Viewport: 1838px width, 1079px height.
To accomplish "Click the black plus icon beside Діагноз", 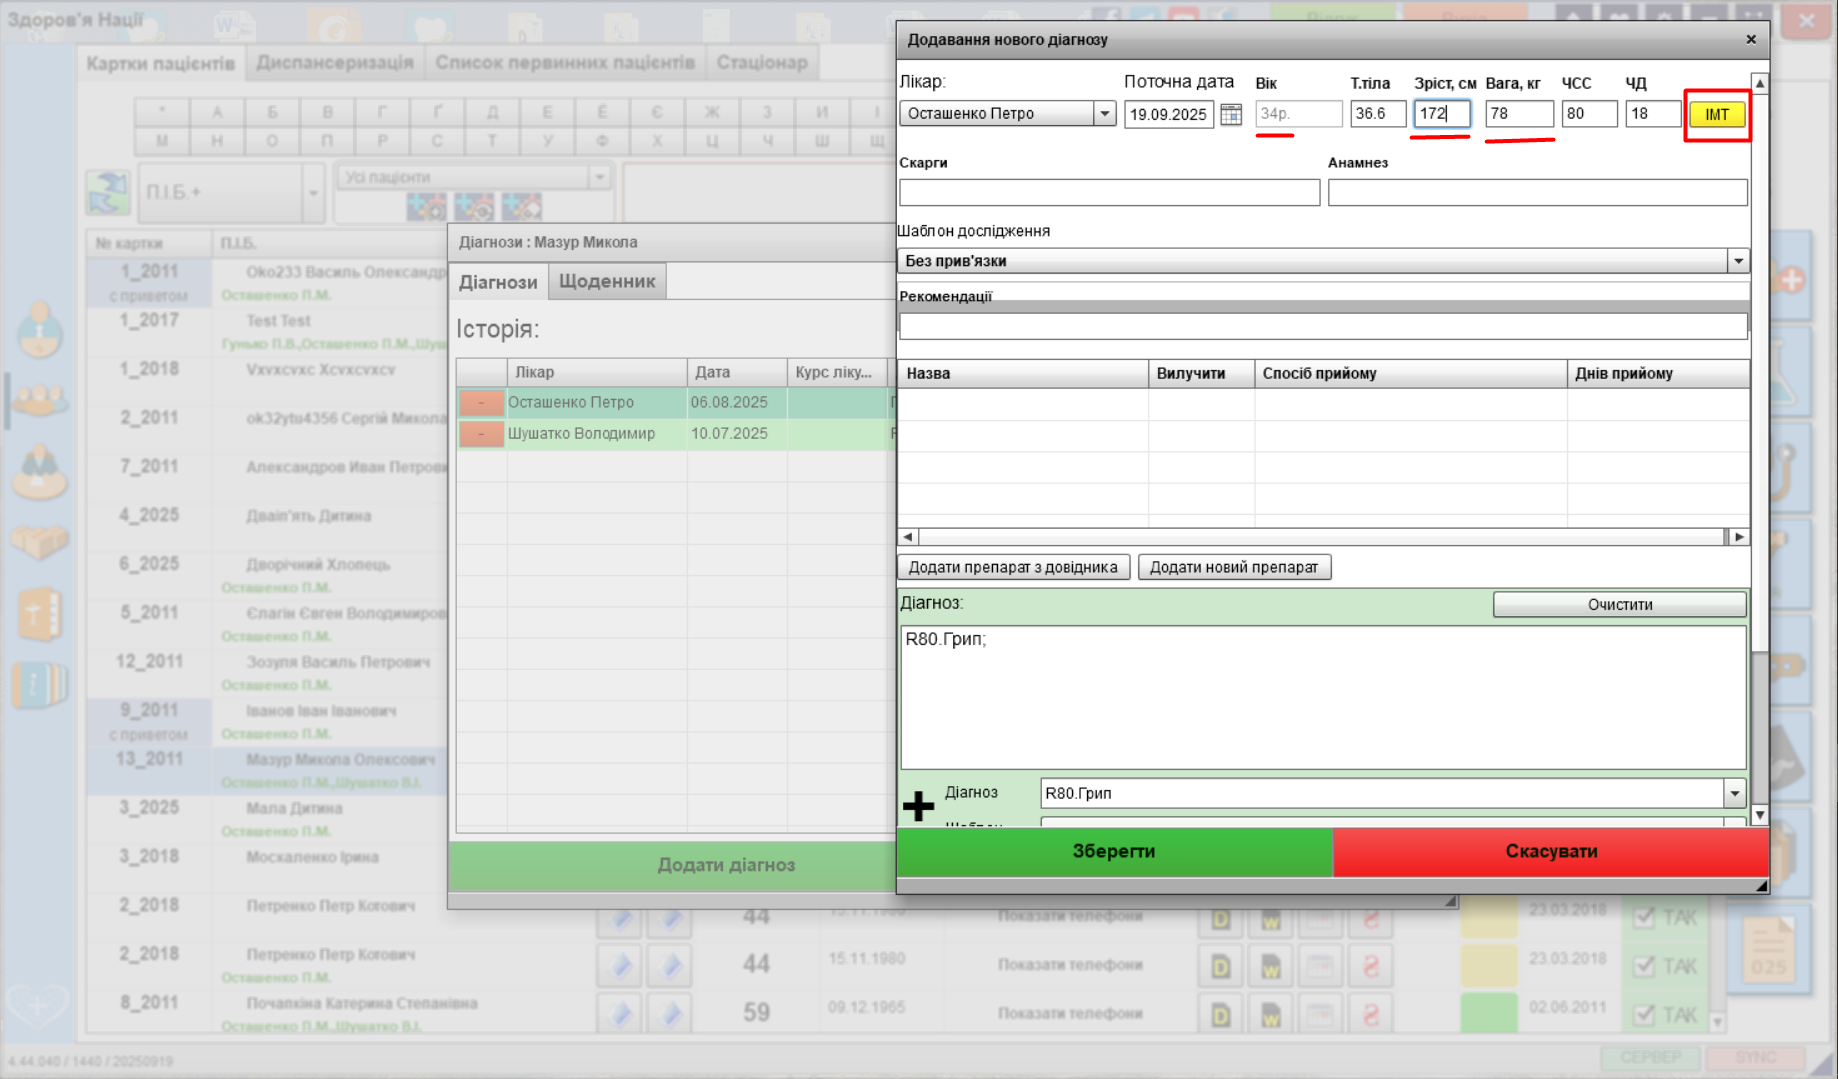I will pos(918,805).
